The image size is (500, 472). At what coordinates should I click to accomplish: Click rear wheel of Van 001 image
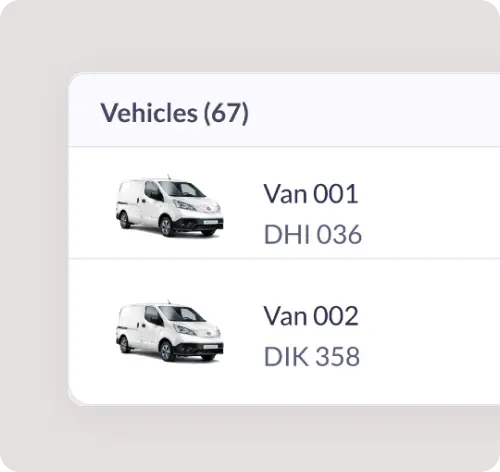point(124,220)
